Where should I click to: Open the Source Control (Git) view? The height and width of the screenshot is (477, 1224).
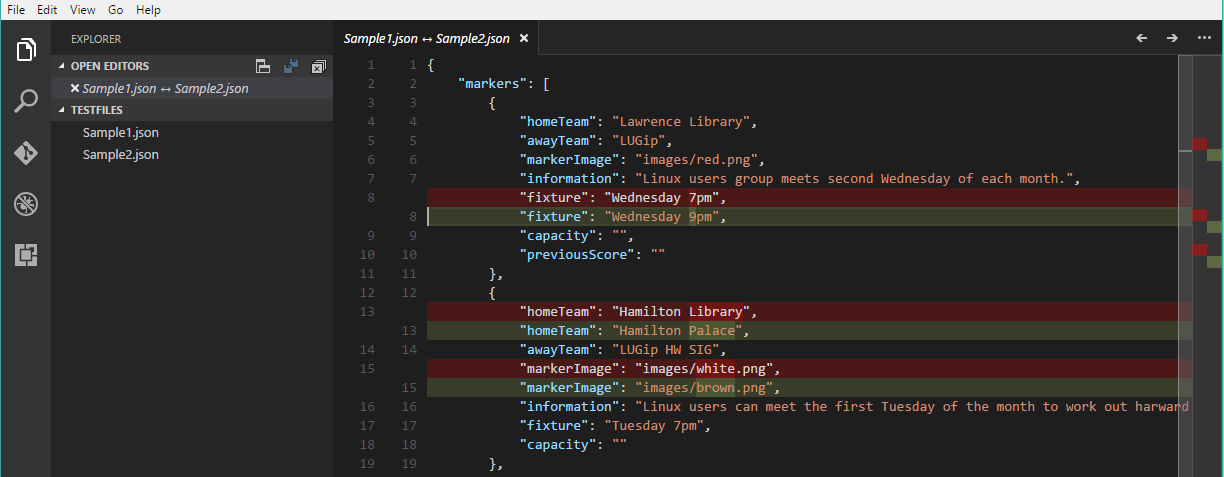tap(26, 153)
